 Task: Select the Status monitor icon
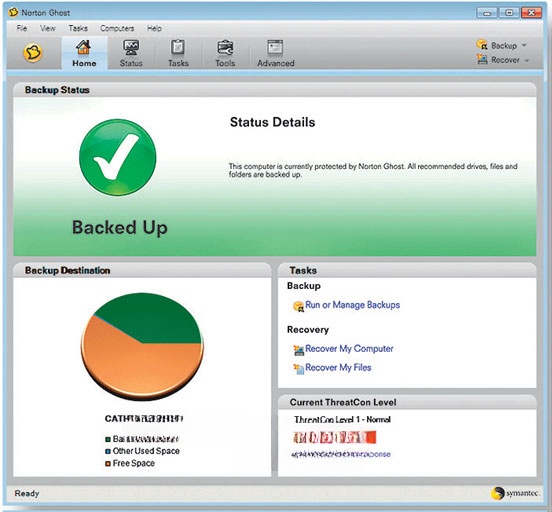tap(131, 48)
